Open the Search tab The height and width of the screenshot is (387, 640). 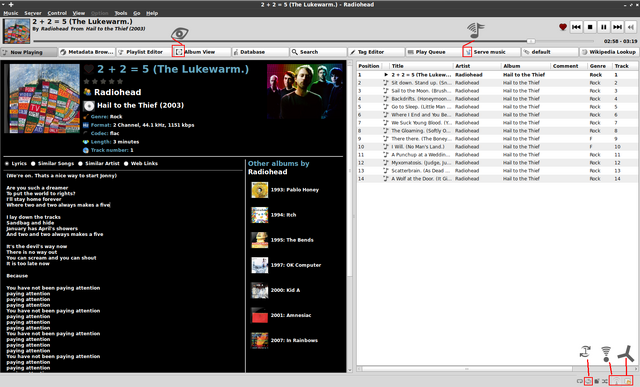(x=318, y=52)
